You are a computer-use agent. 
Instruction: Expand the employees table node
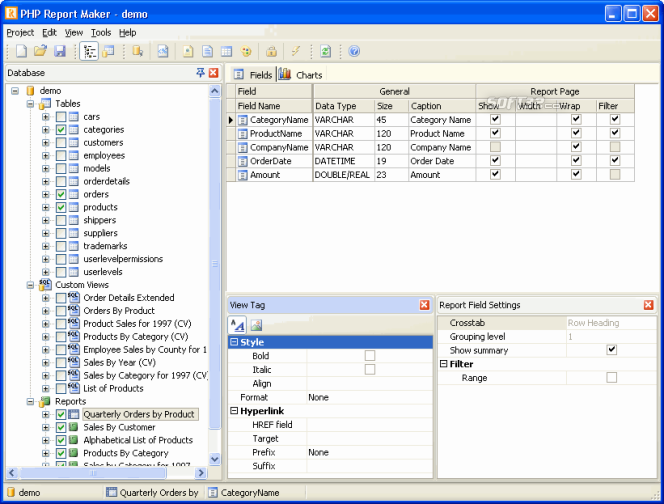tap(45, 155)
